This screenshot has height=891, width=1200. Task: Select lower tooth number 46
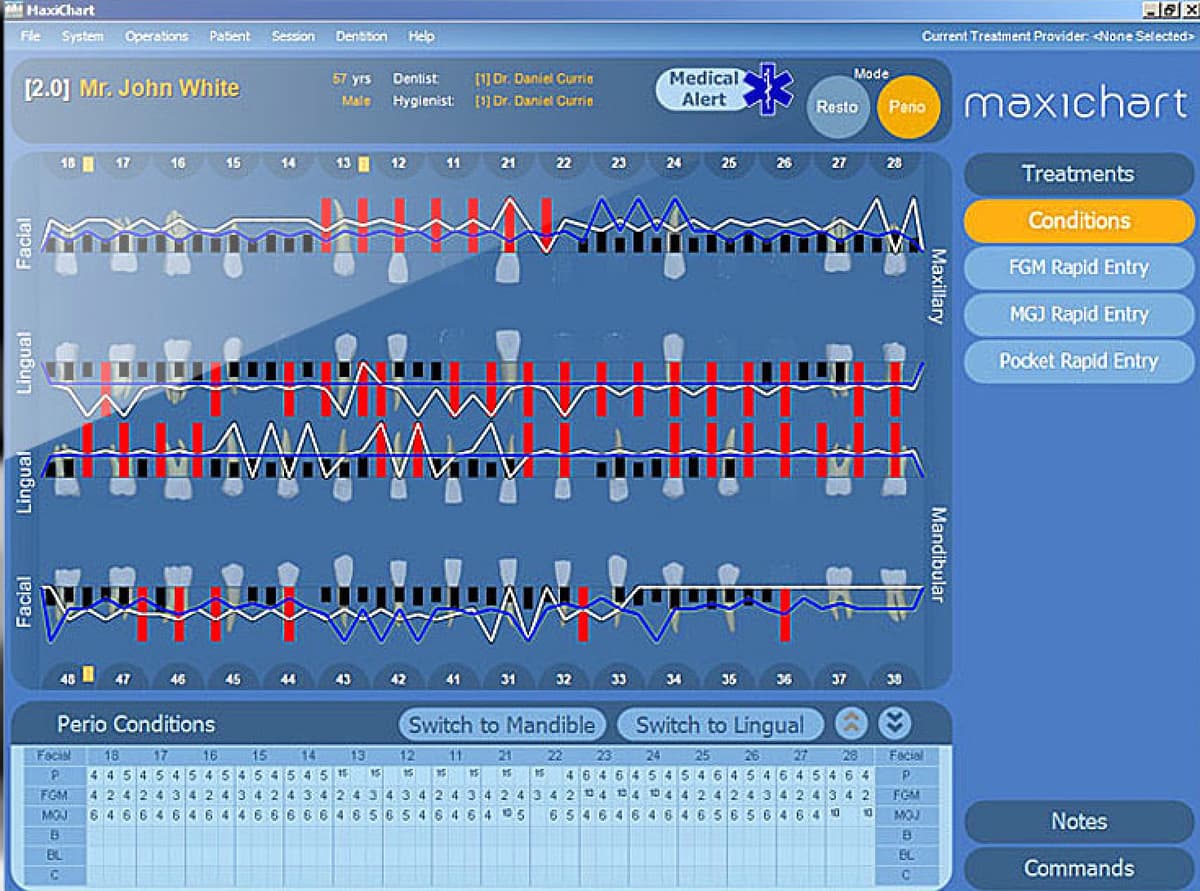click(x=178, y=679)
